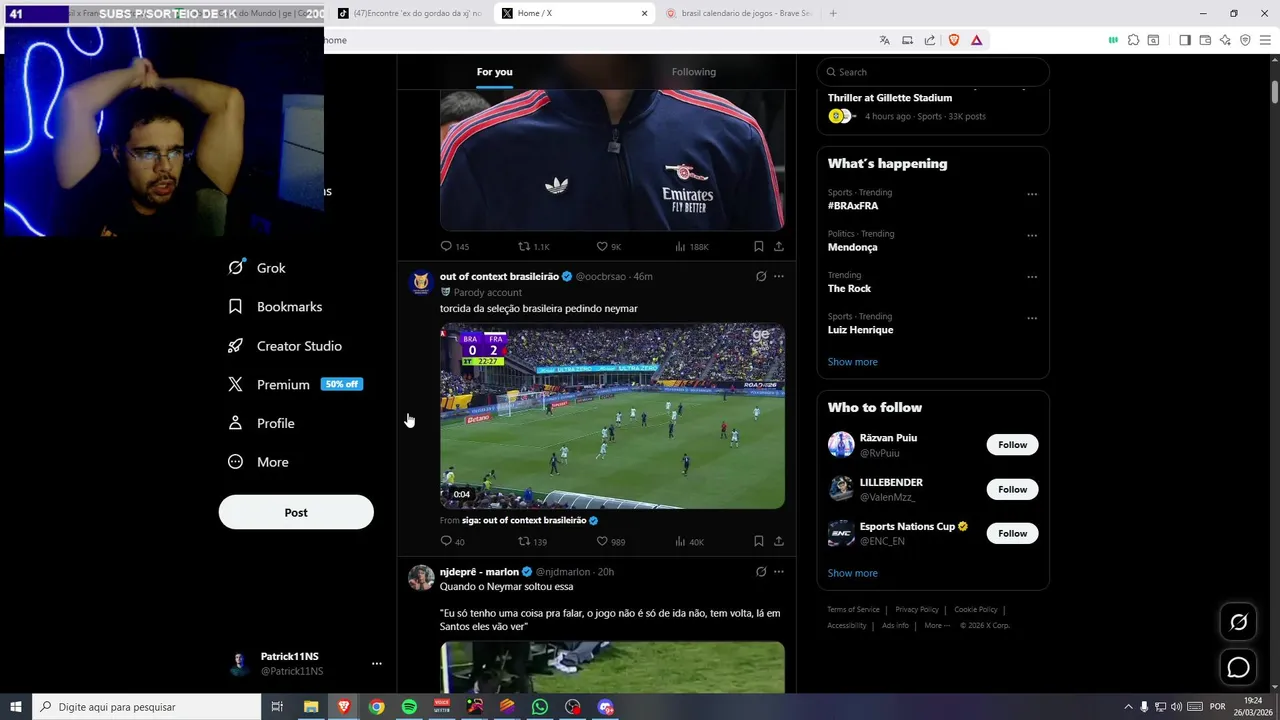Switch to the Following tab

[x=694, y=72]
